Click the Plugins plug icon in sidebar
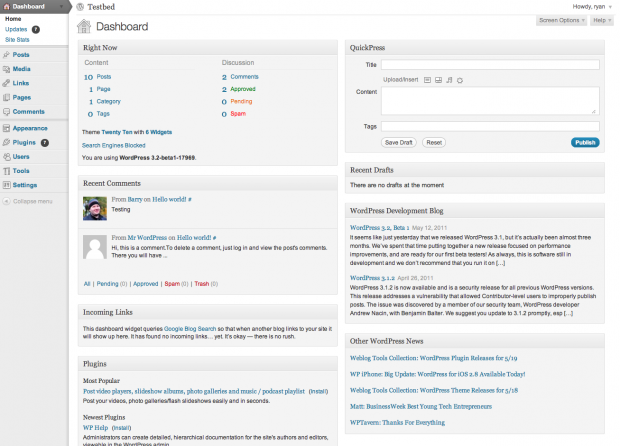The width and height of the screenshot is (620, 446). [x=6, y=143]
